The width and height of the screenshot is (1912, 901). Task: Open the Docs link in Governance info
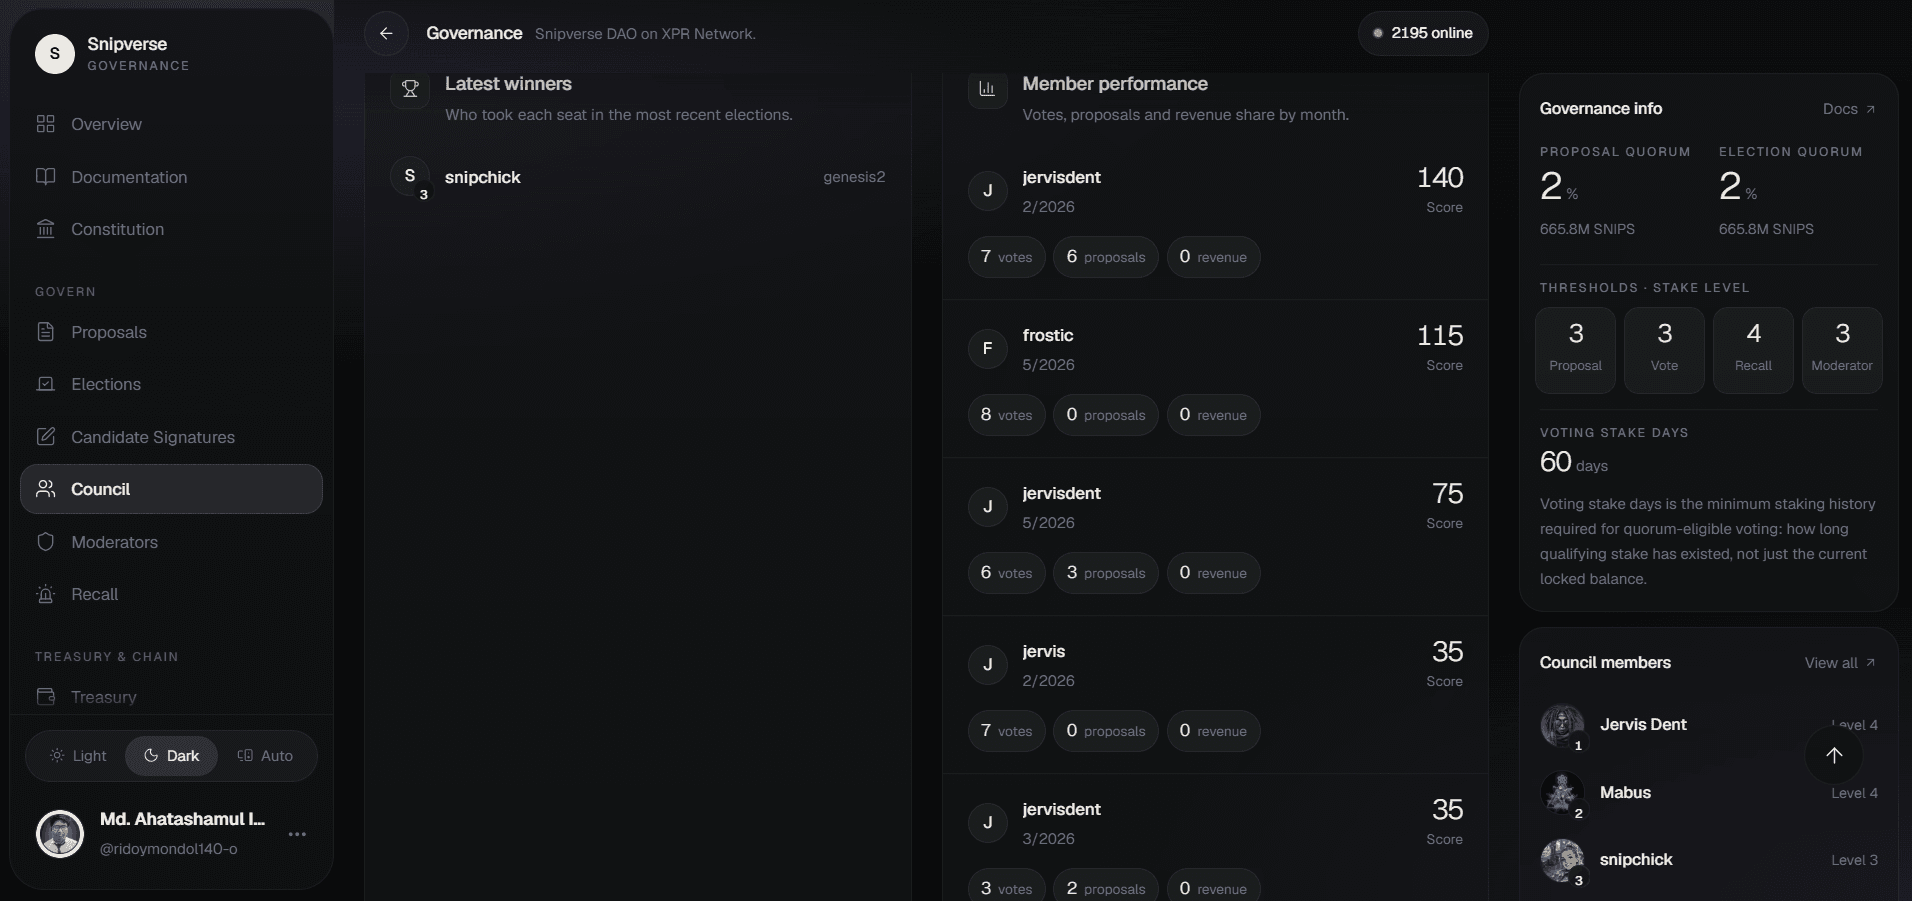pyautogui.click(x=1849, y=109)
